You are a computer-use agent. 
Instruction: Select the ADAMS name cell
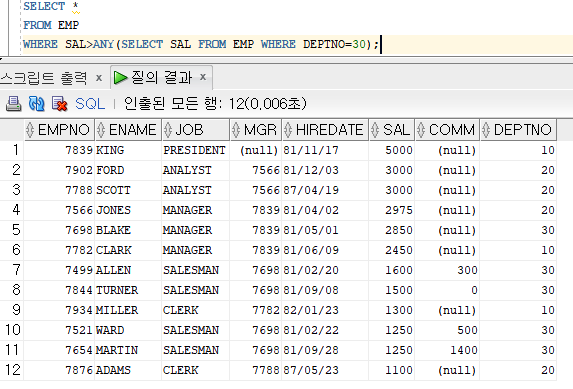coord(128,370)
